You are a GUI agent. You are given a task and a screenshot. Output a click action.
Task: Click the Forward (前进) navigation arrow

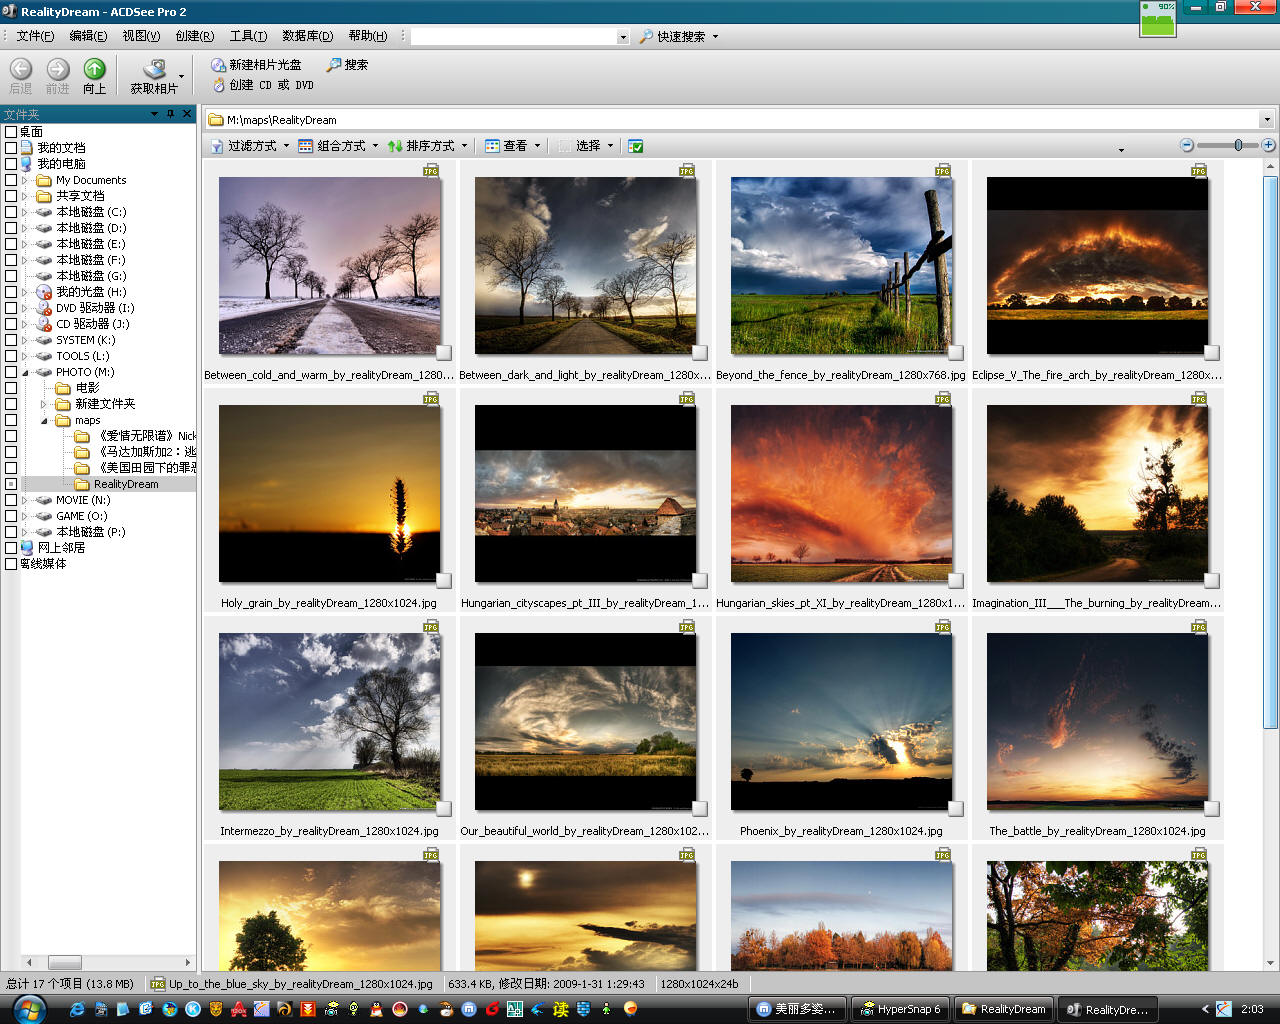(58, 69)
